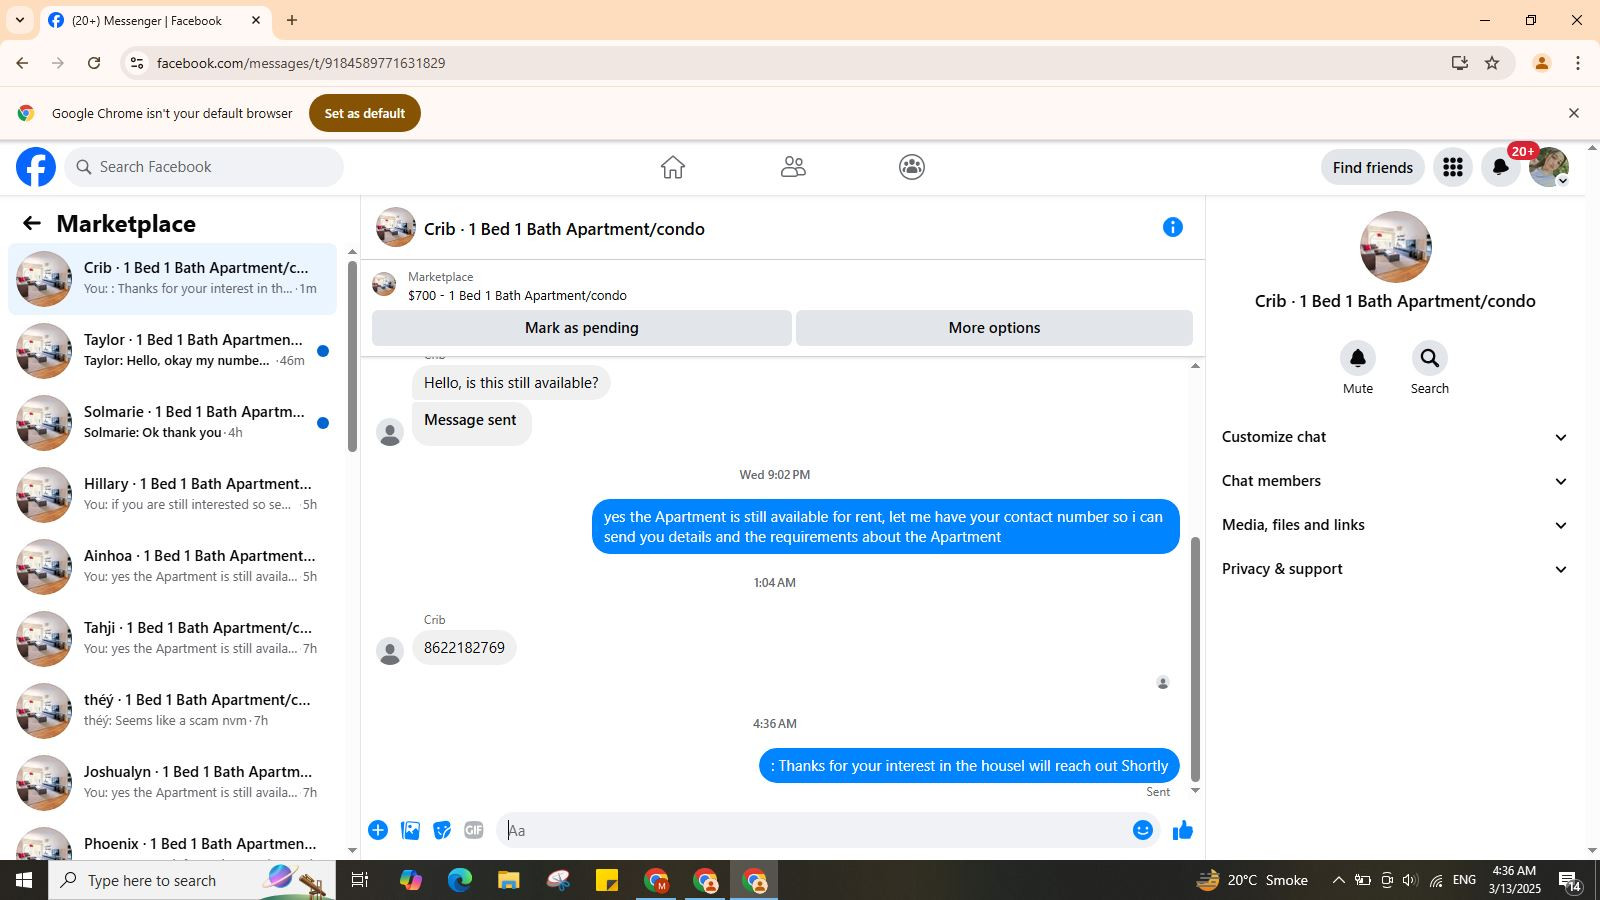Image resolution: width=1600 pixels, height=900 pixels.
Task: Focus the Search Facebook field
Action: [204, 167]
